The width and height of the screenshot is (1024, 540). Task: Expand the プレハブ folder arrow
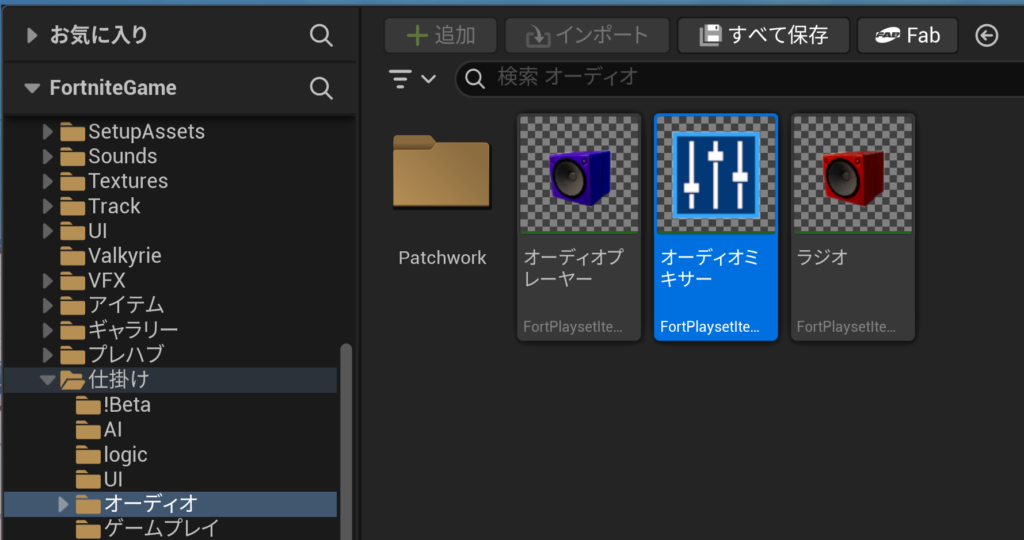pos(47,355)
